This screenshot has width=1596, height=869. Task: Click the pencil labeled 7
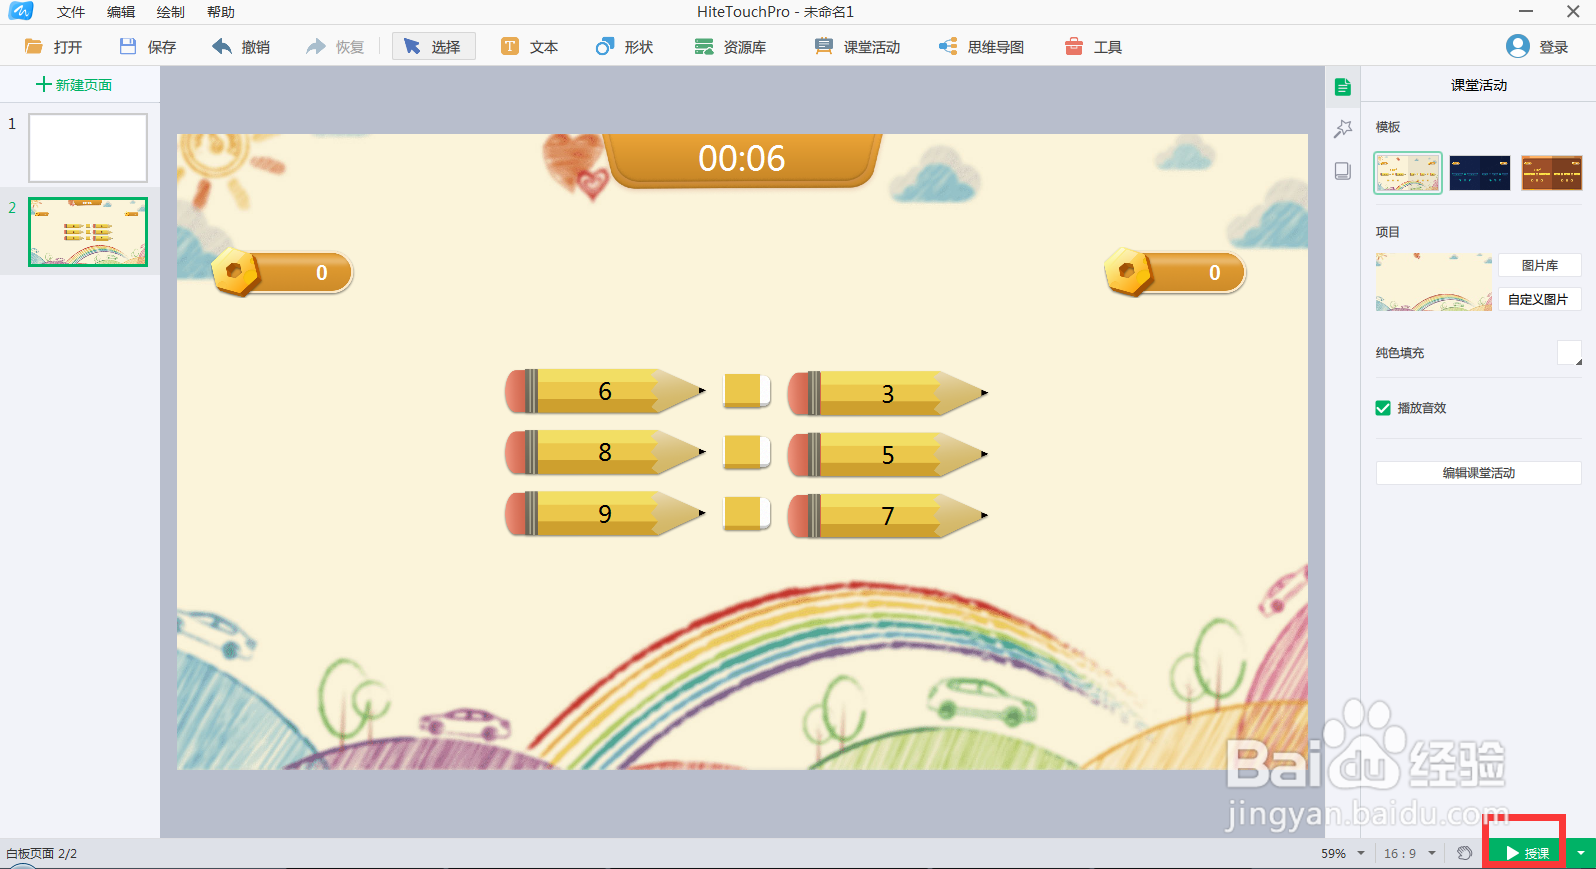tap(888, 515)
